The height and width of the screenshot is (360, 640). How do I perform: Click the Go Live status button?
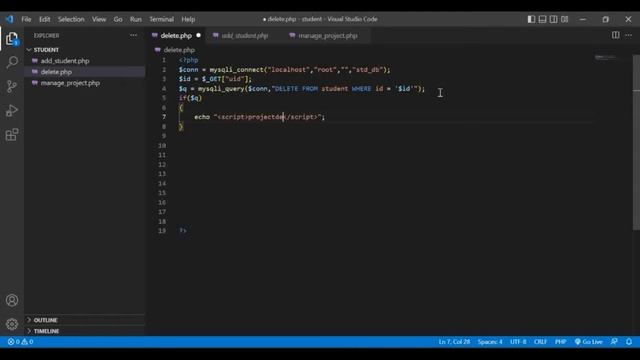(x=589, y=342)
